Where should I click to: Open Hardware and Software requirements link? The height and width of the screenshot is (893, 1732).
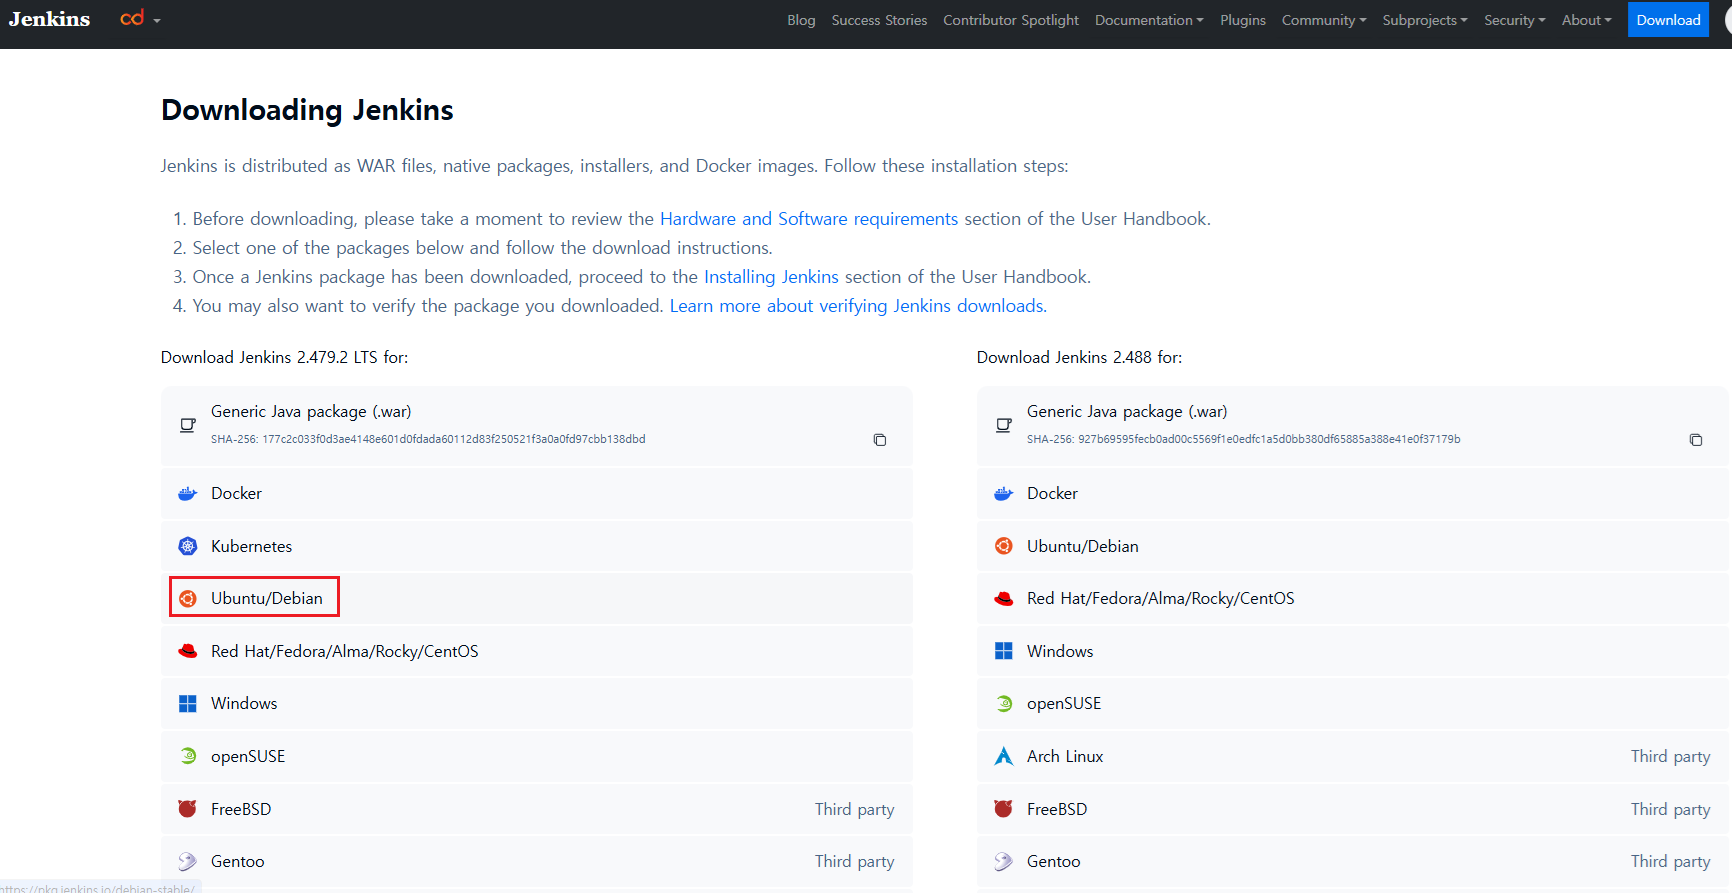(809, 219)
